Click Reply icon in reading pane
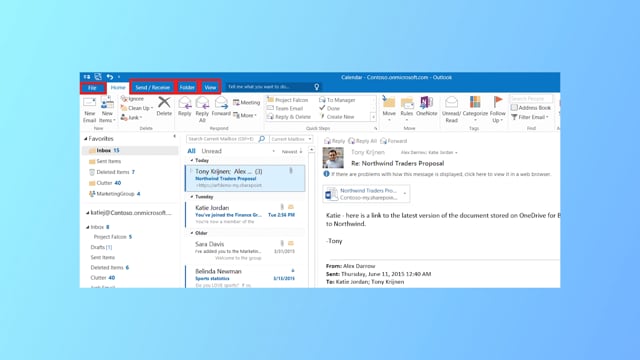Screen dimensions: 640x360 coord(334,141)
